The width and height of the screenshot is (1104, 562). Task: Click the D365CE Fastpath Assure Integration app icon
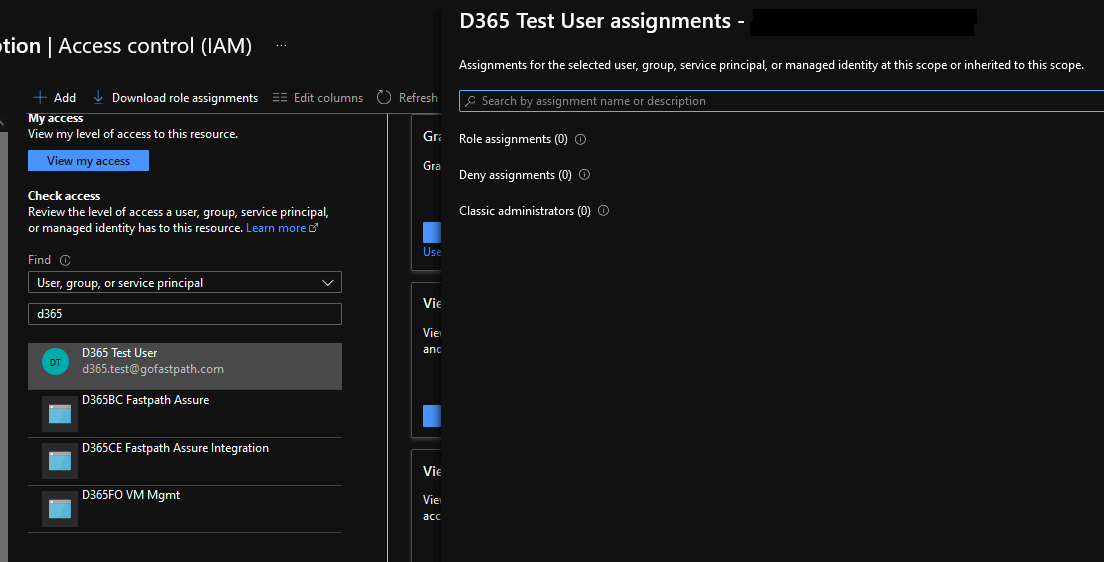pyautogui.click(x=60, y=461)
